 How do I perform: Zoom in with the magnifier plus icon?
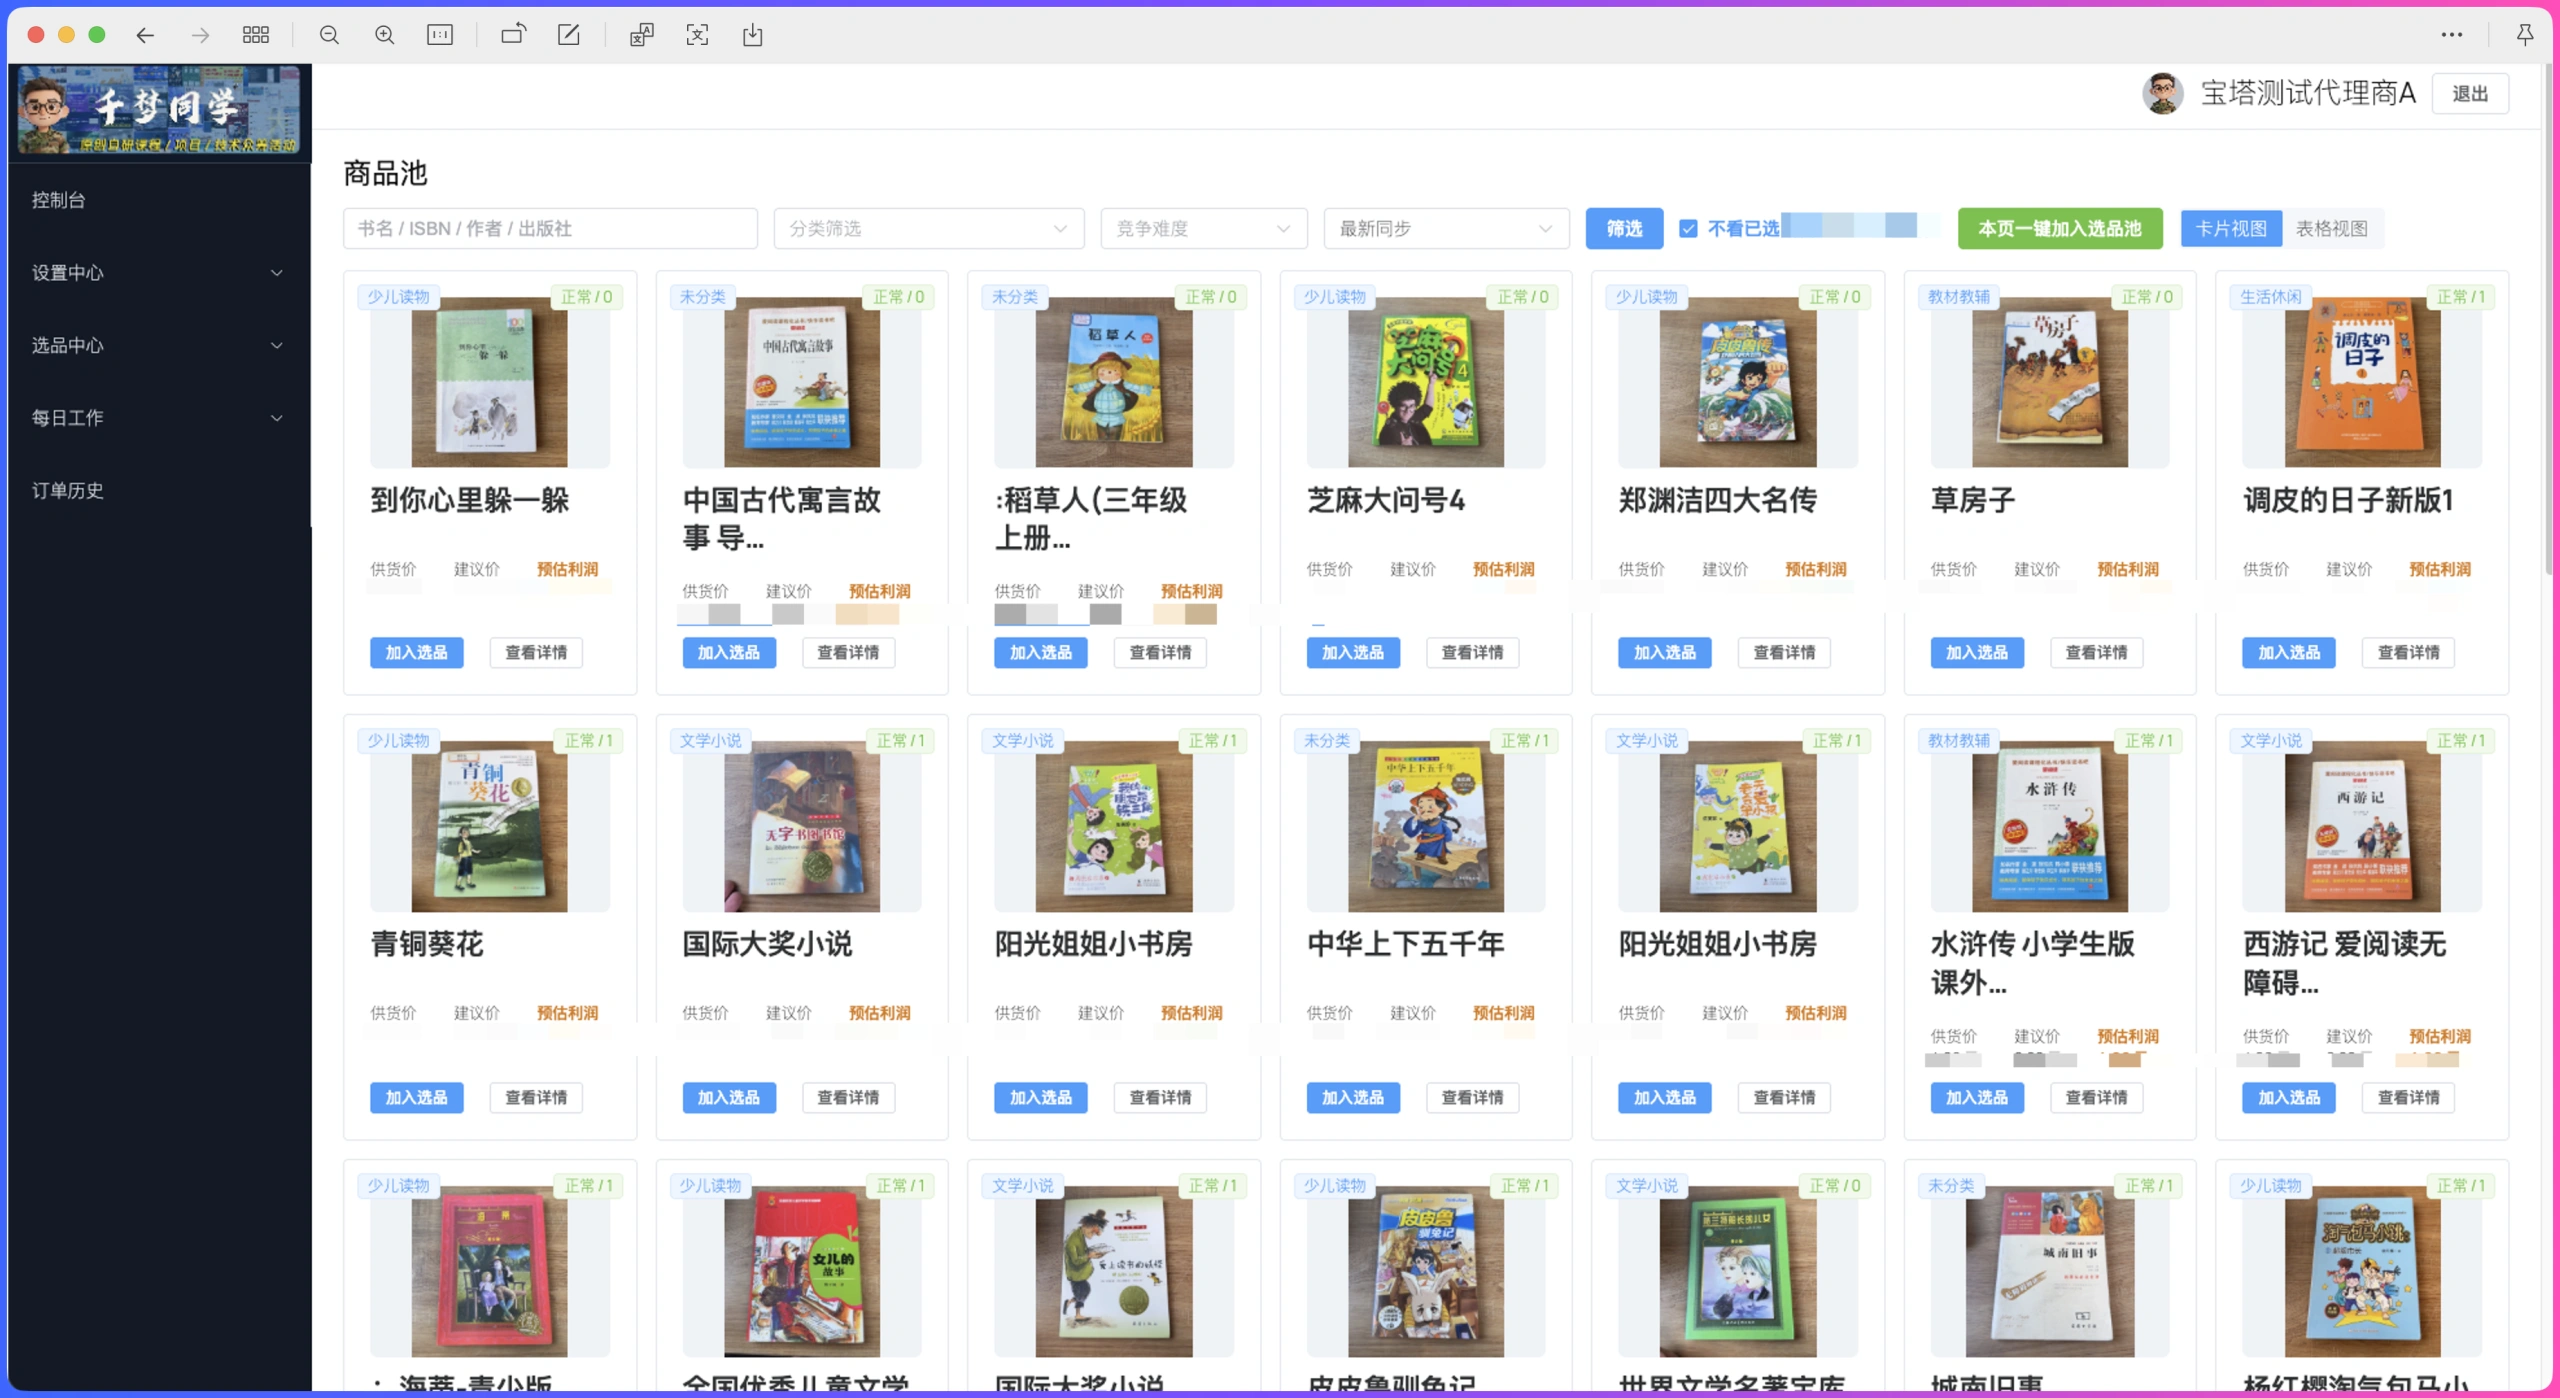[384, 35]
